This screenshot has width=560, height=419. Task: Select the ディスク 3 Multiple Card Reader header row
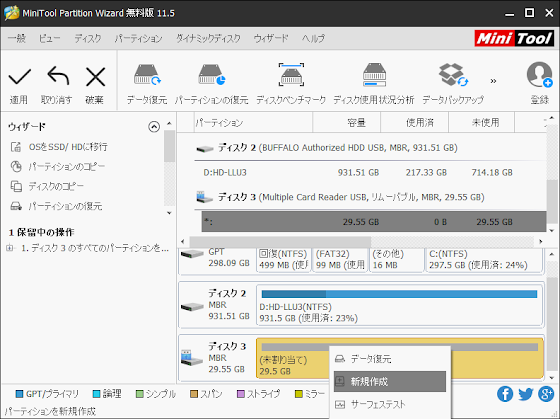[x=370, y=197]
